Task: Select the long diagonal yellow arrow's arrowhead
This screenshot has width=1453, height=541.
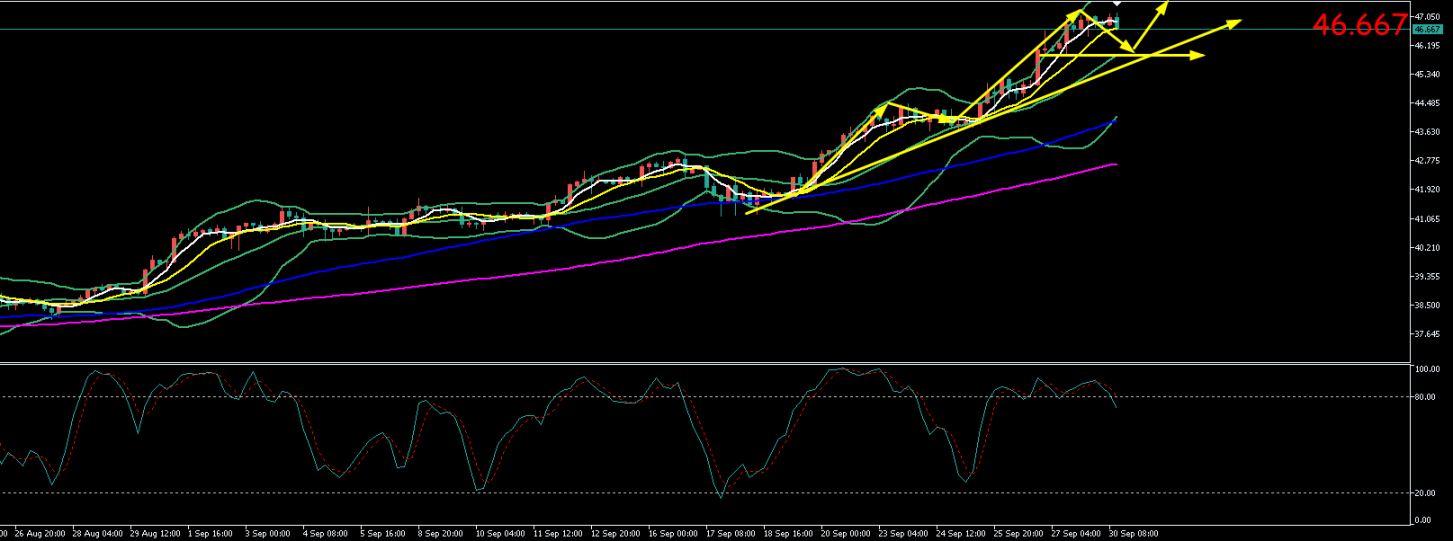Action: [1234, 23]
